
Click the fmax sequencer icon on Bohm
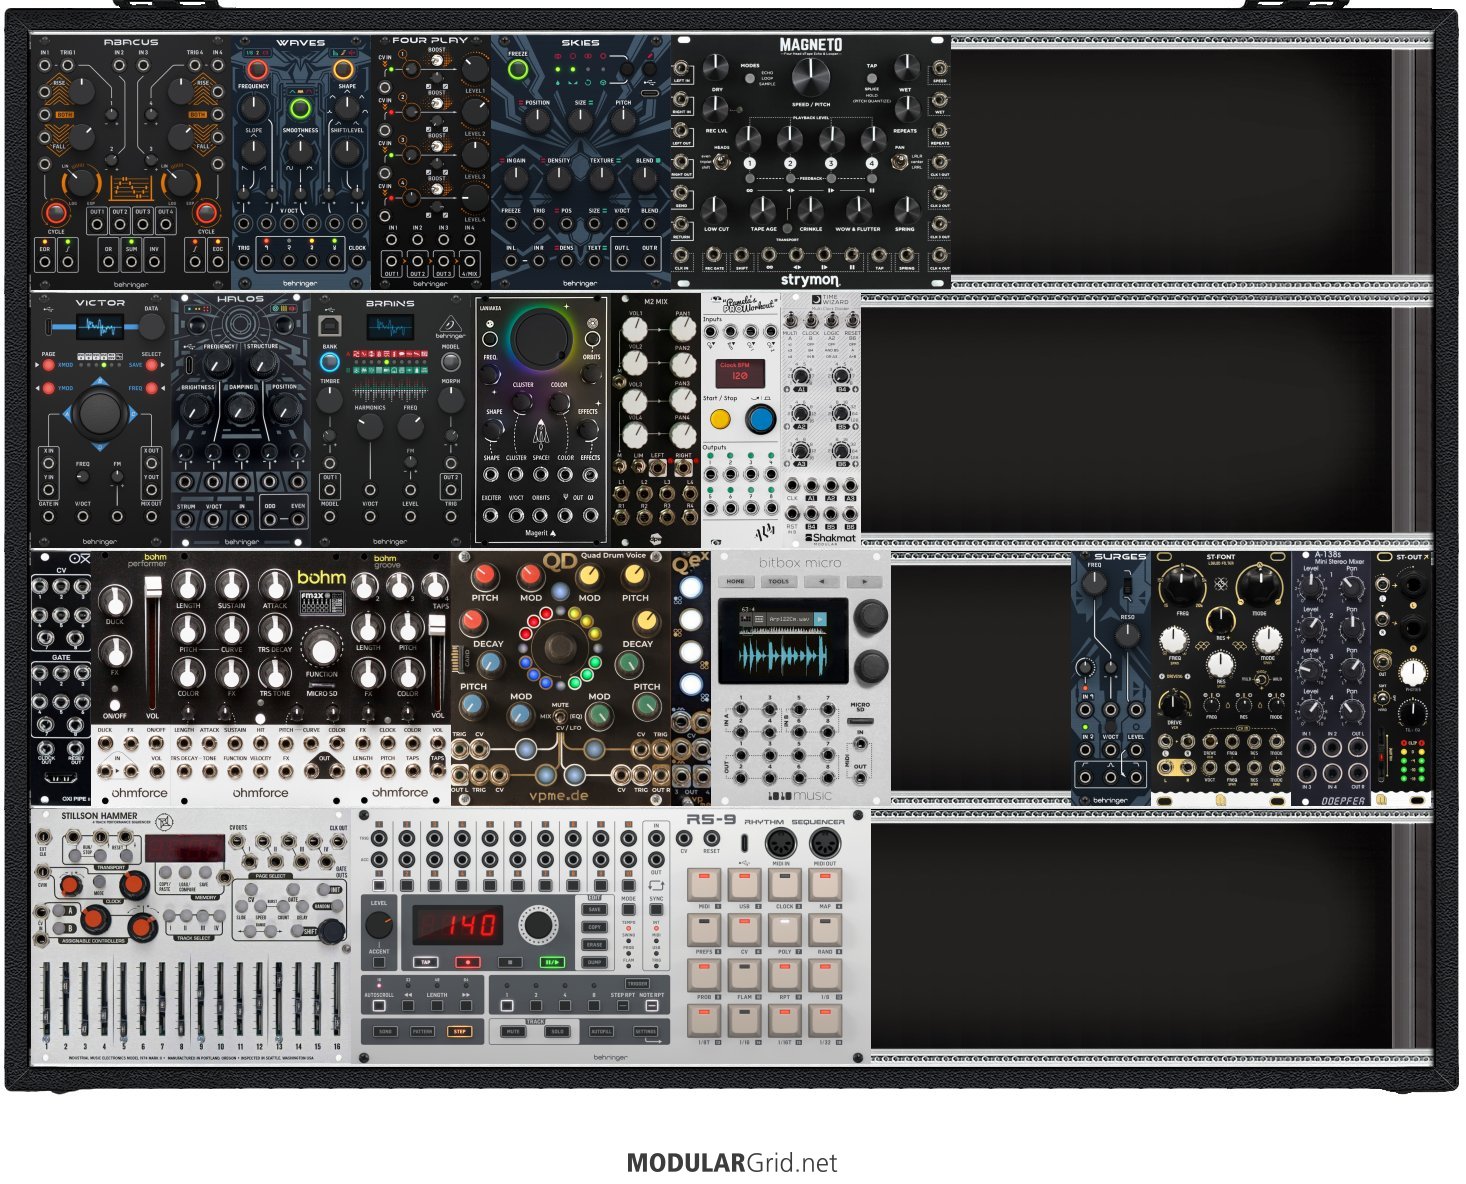[x=322, y=603]
